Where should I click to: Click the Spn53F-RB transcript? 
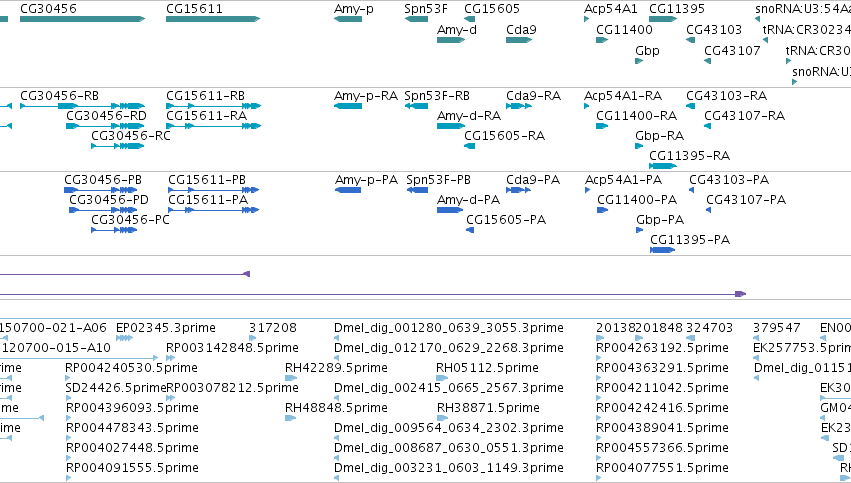click(x=416, y=106)
